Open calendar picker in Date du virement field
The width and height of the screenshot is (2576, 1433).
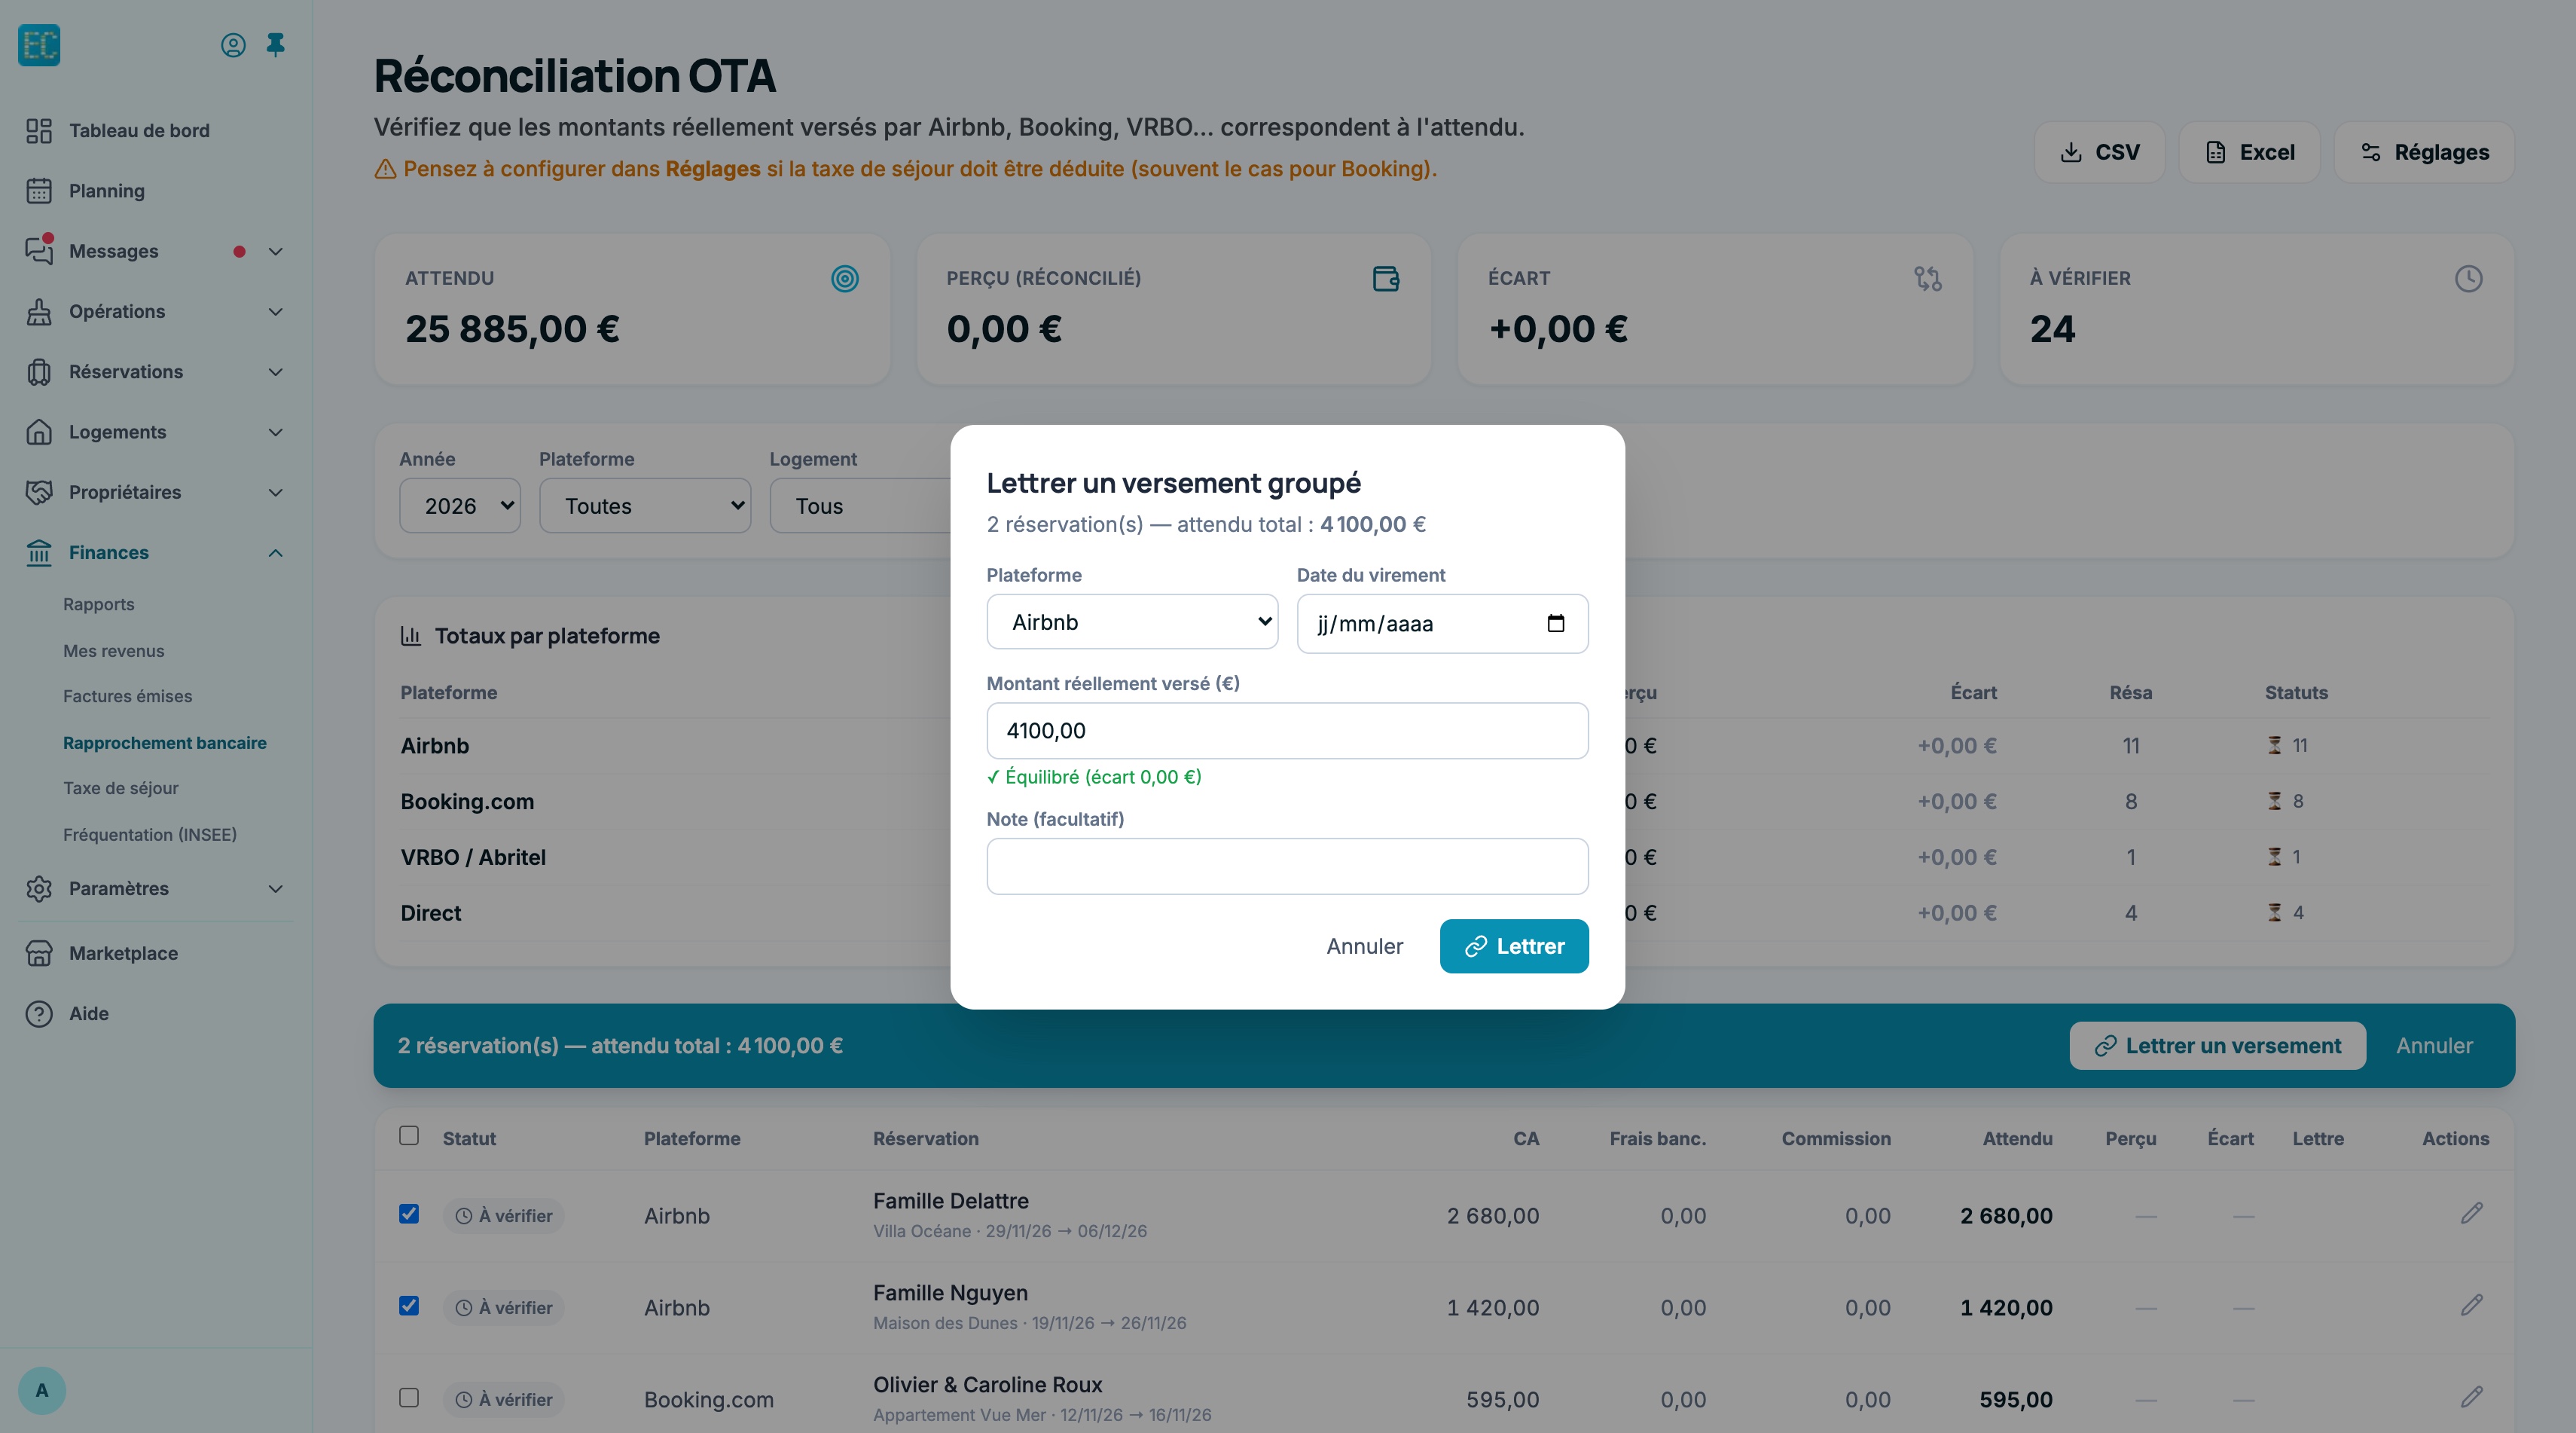(x=1555, y=623)
